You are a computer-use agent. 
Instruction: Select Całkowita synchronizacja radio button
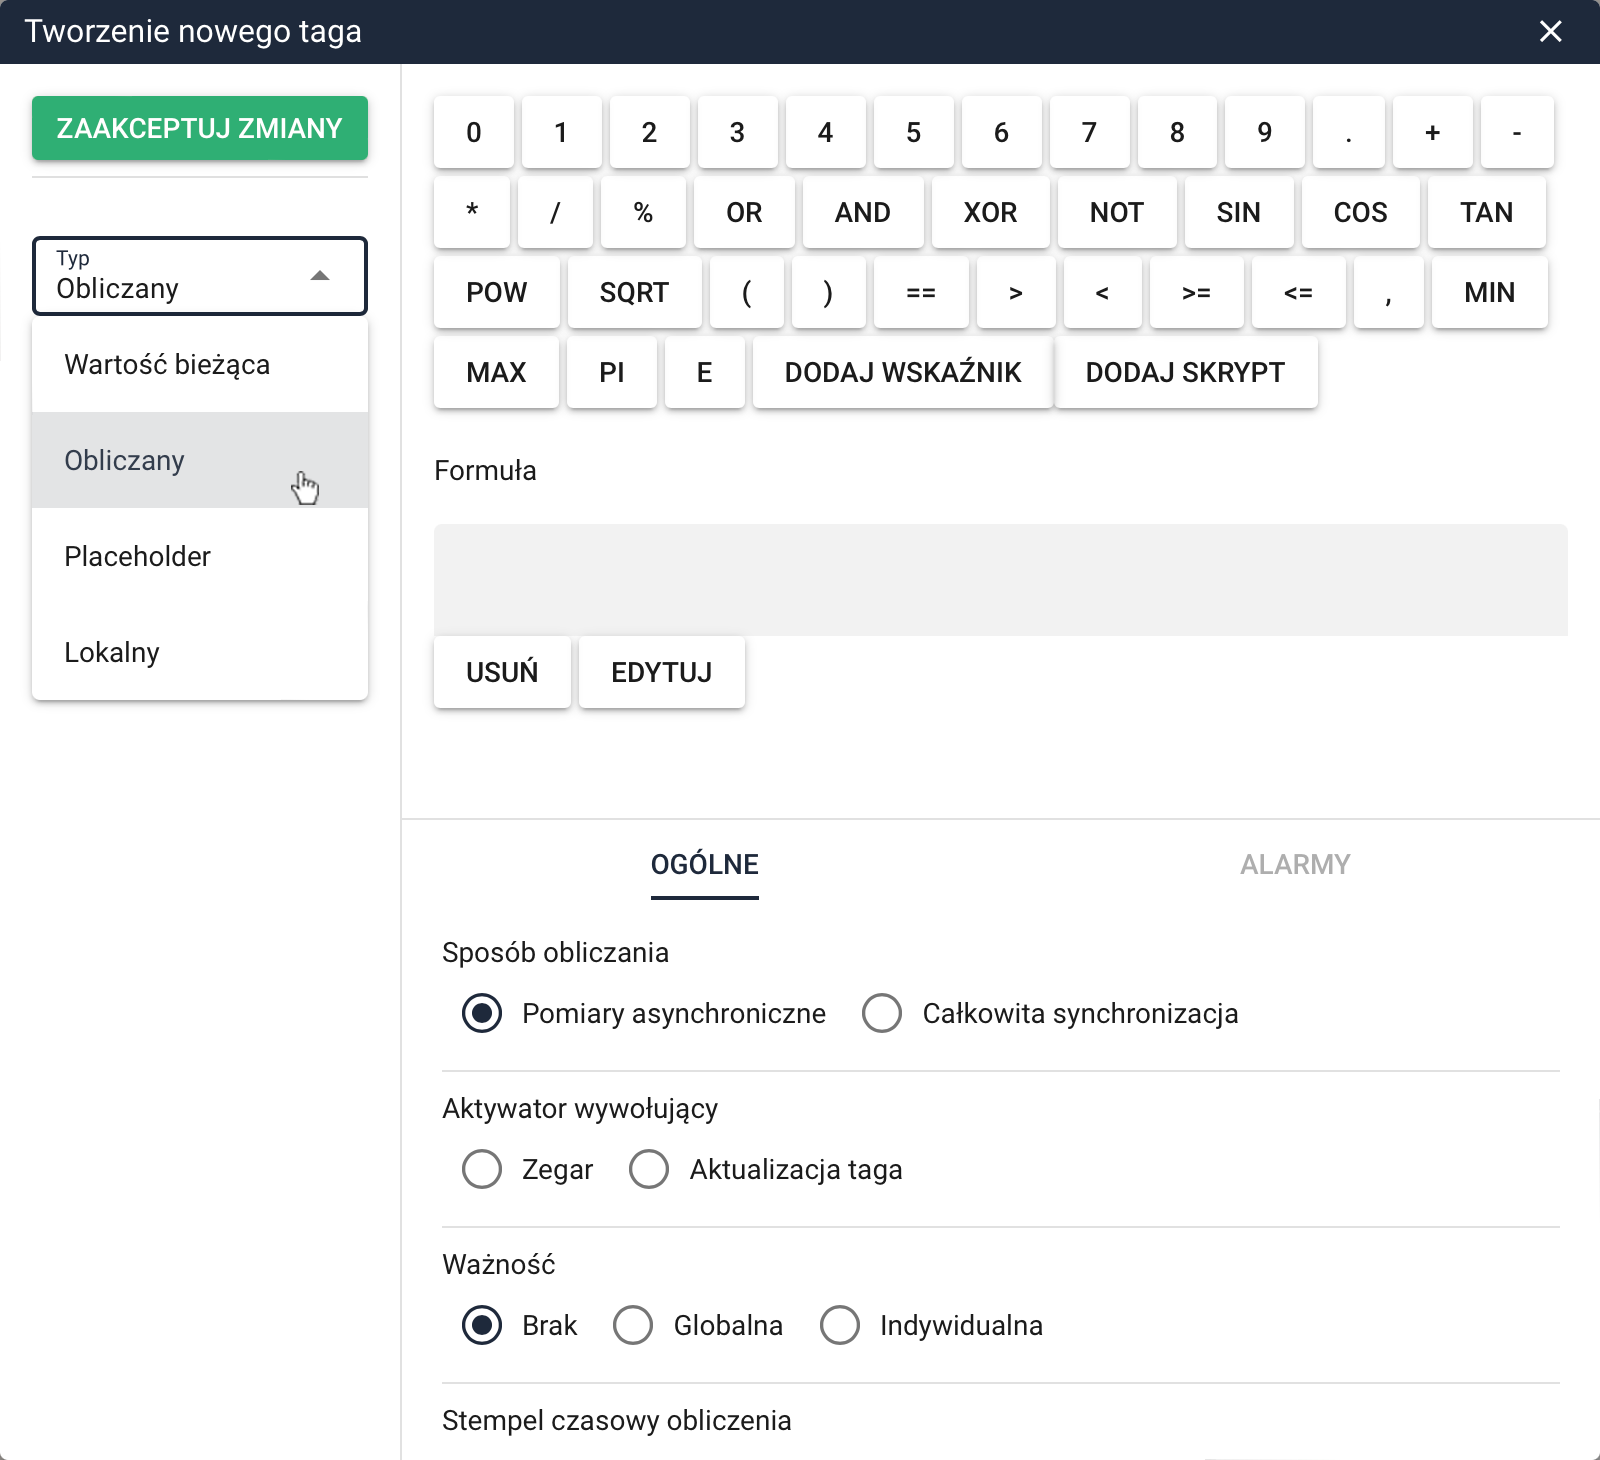[x=882, y=1013]
